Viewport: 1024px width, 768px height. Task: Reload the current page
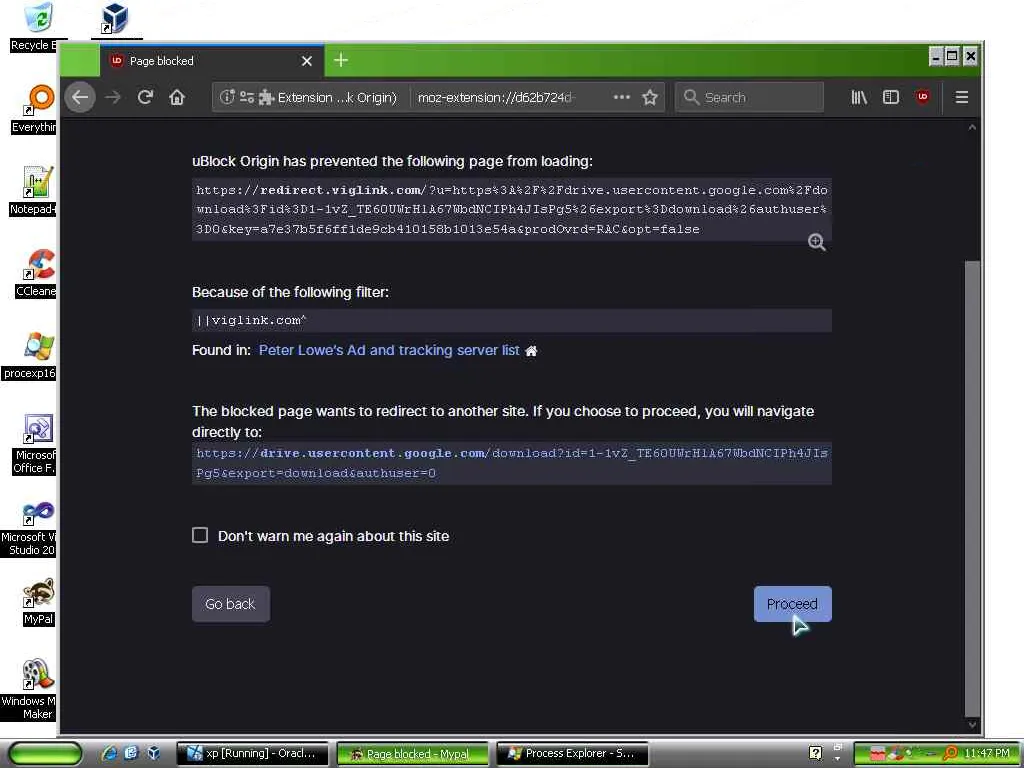[145, 97]
